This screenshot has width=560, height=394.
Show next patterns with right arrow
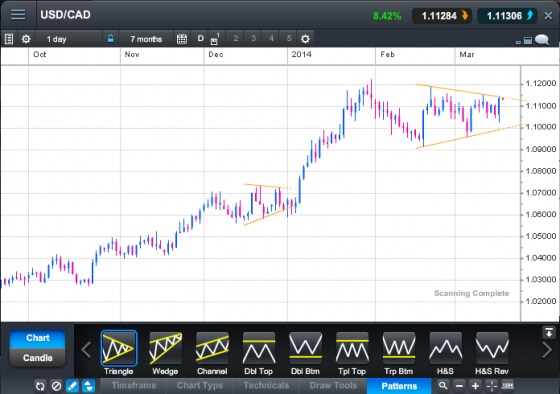(547, 349)
